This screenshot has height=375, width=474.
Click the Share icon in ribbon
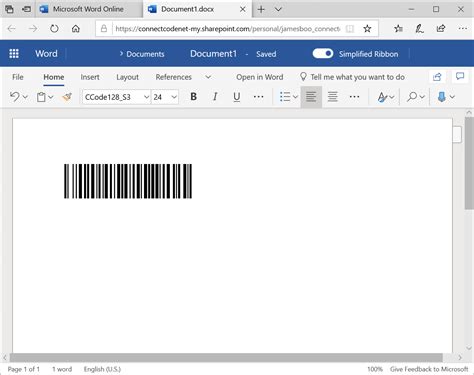point(437,77)
